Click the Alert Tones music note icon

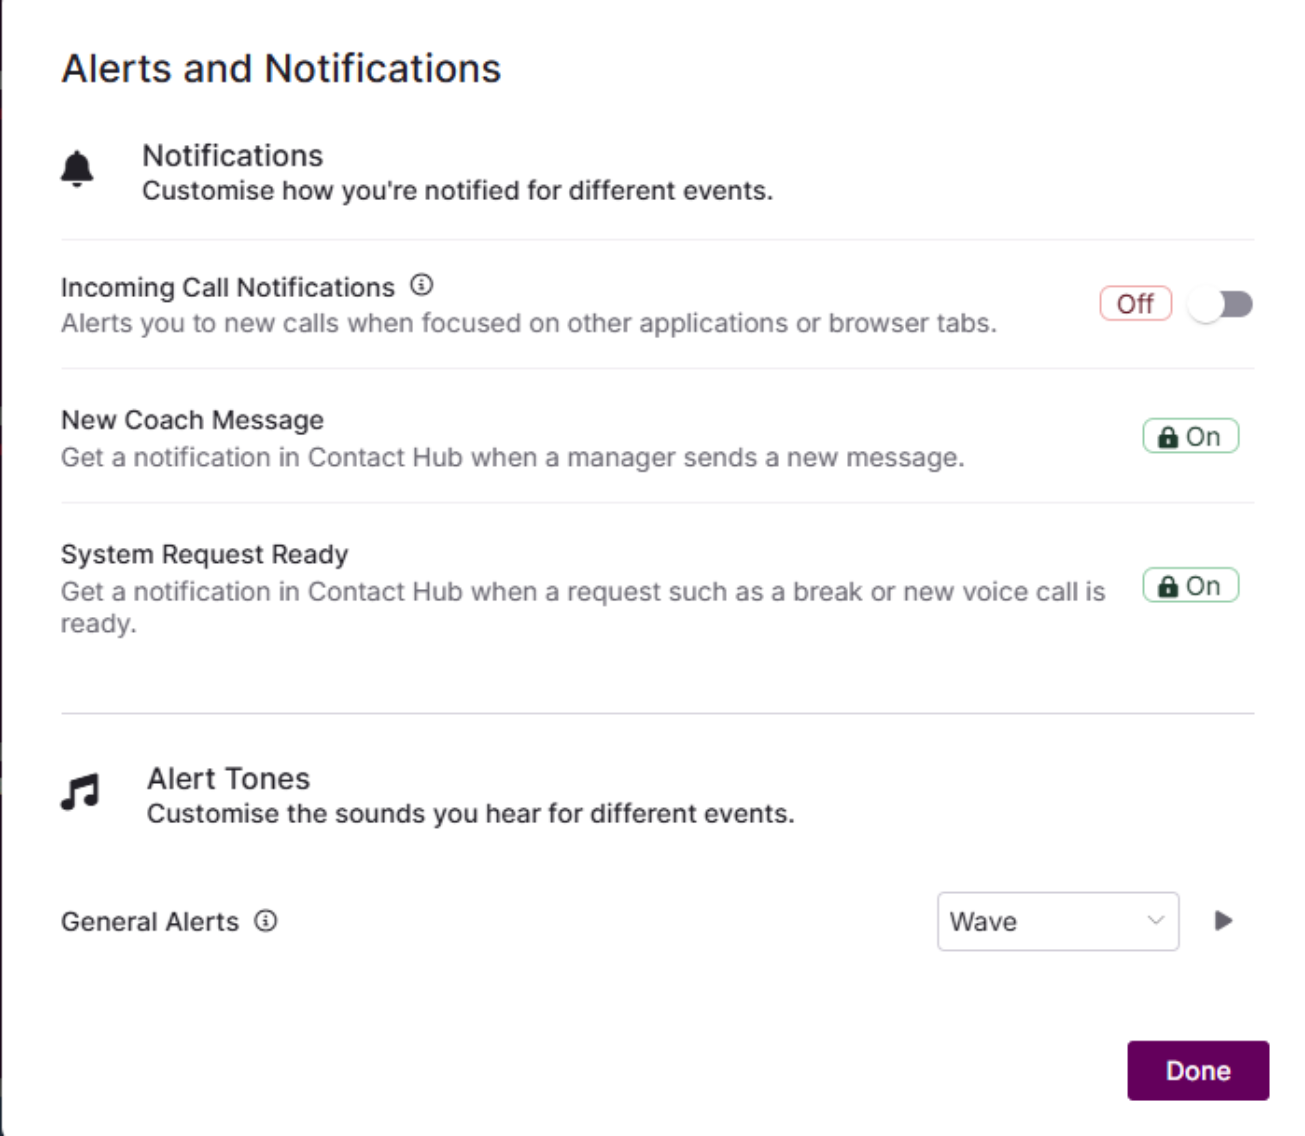(x=80, y=792)
